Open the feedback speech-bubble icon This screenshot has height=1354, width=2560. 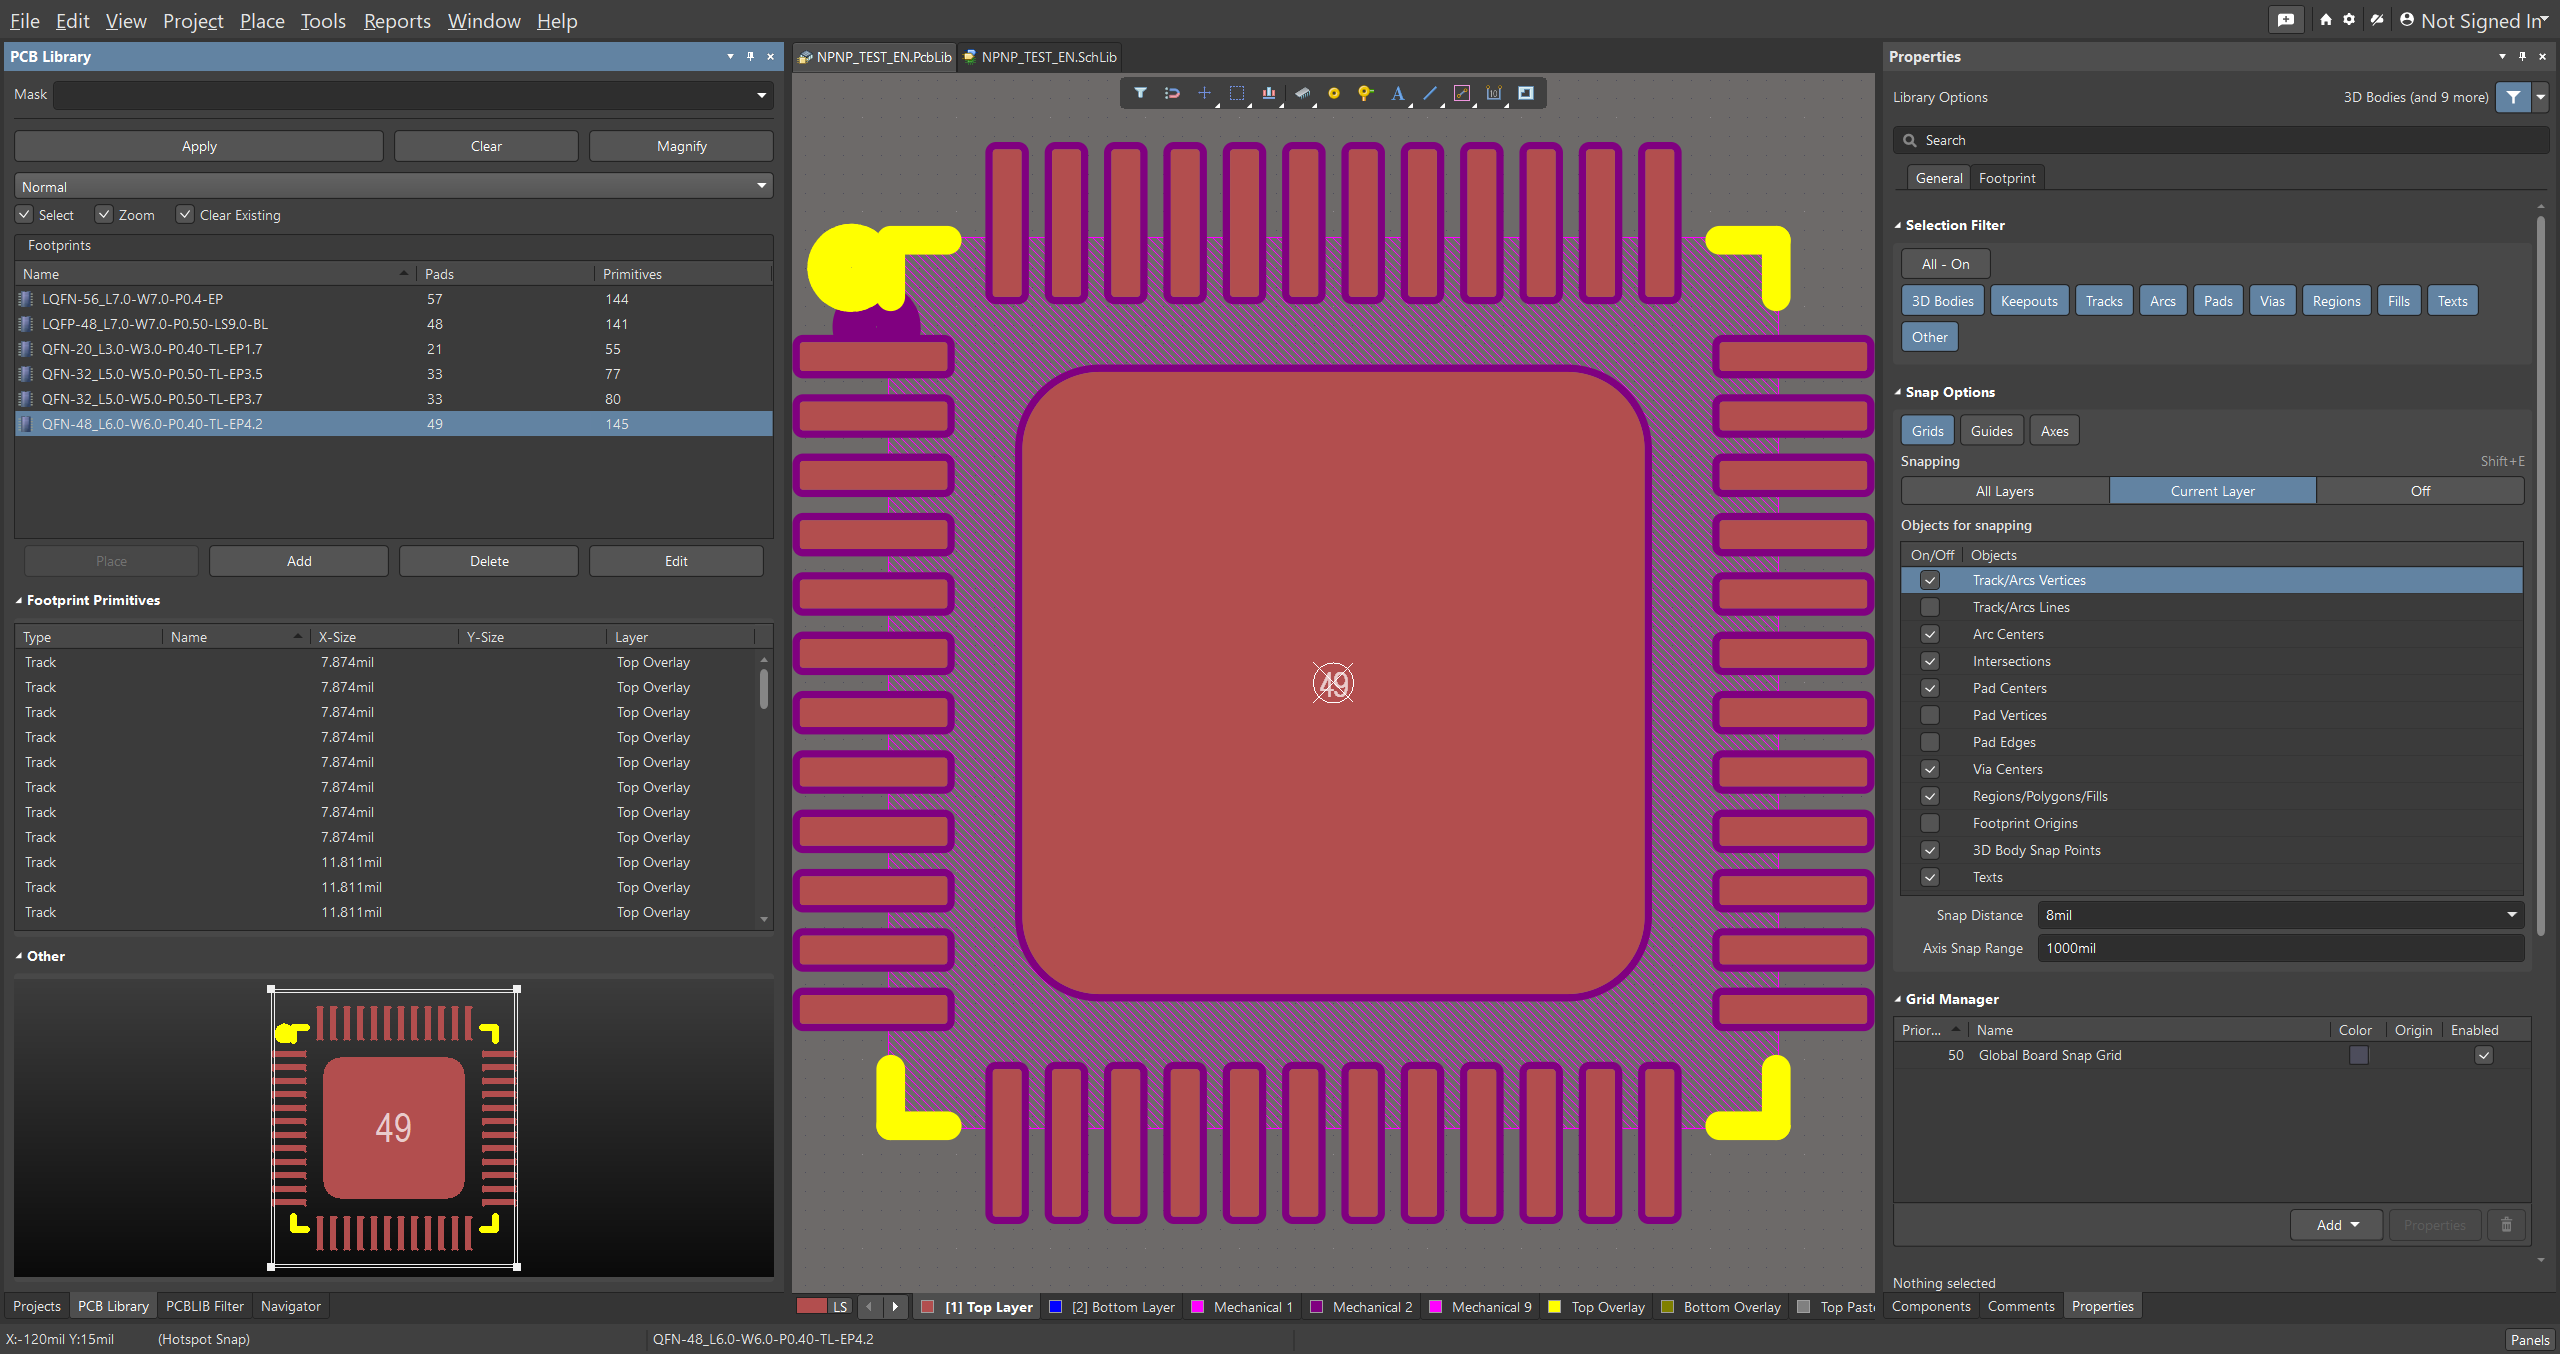2286,20
